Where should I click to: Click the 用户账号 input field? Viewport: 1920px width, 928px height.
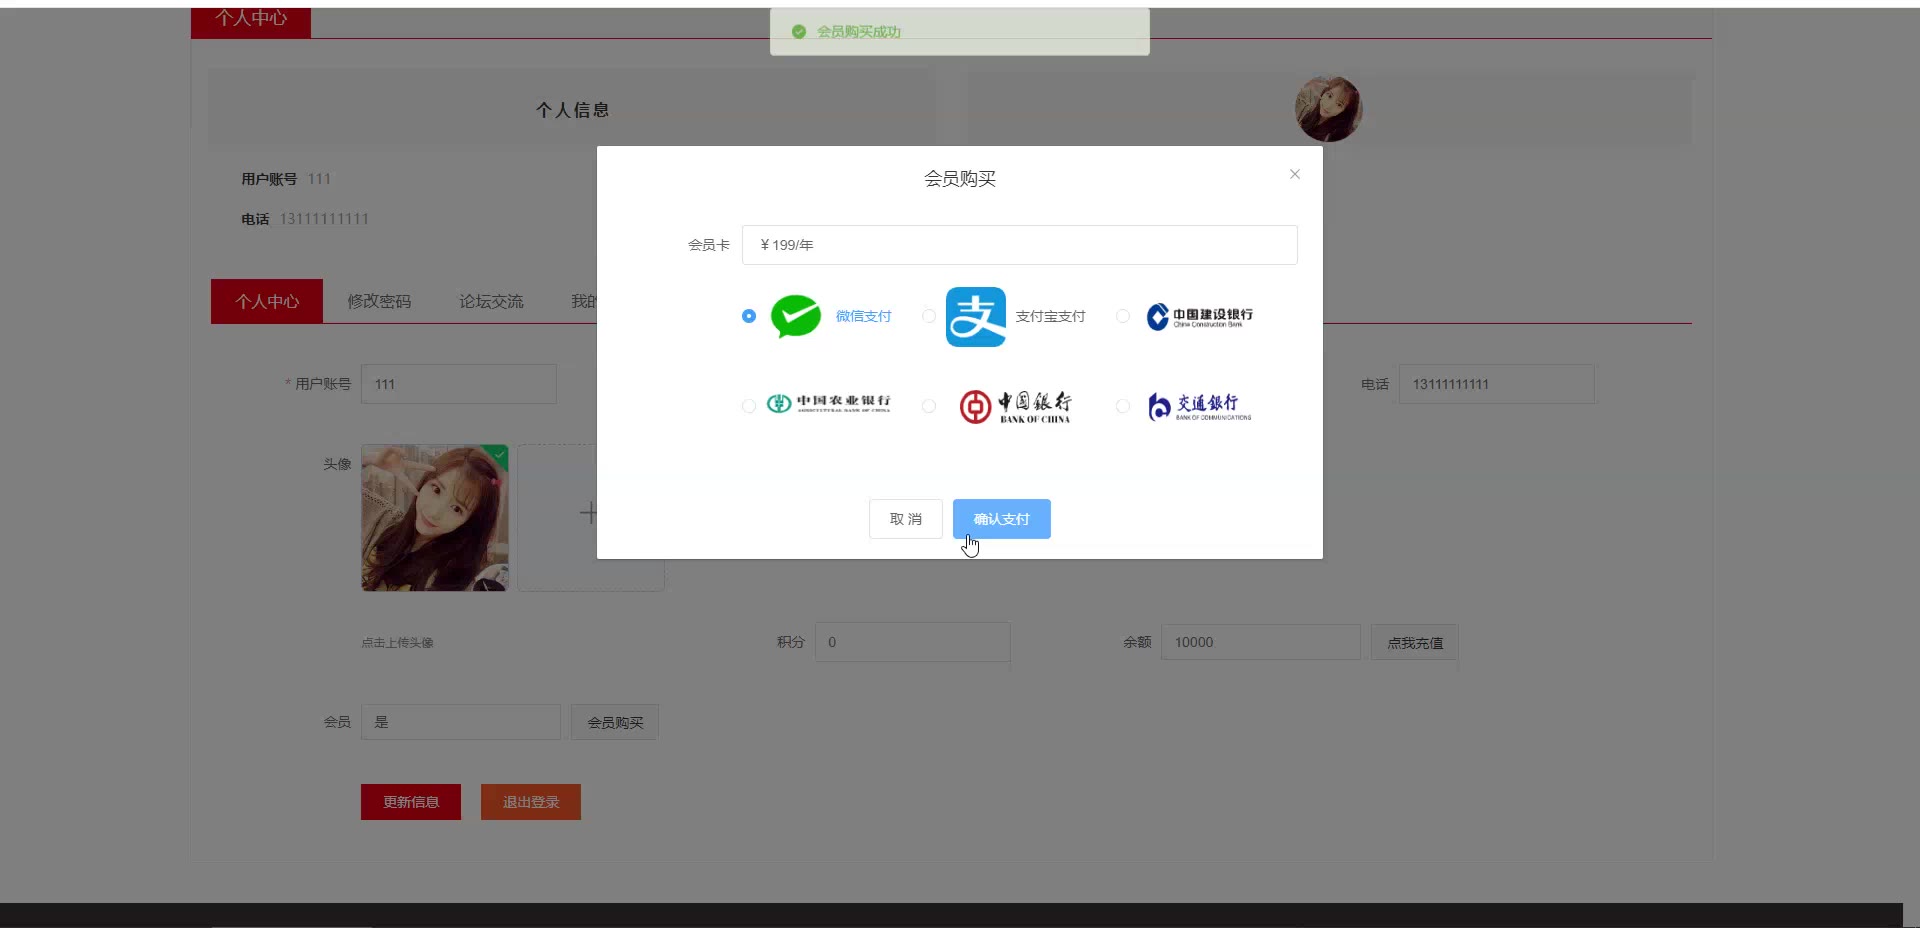click(459, 384)
